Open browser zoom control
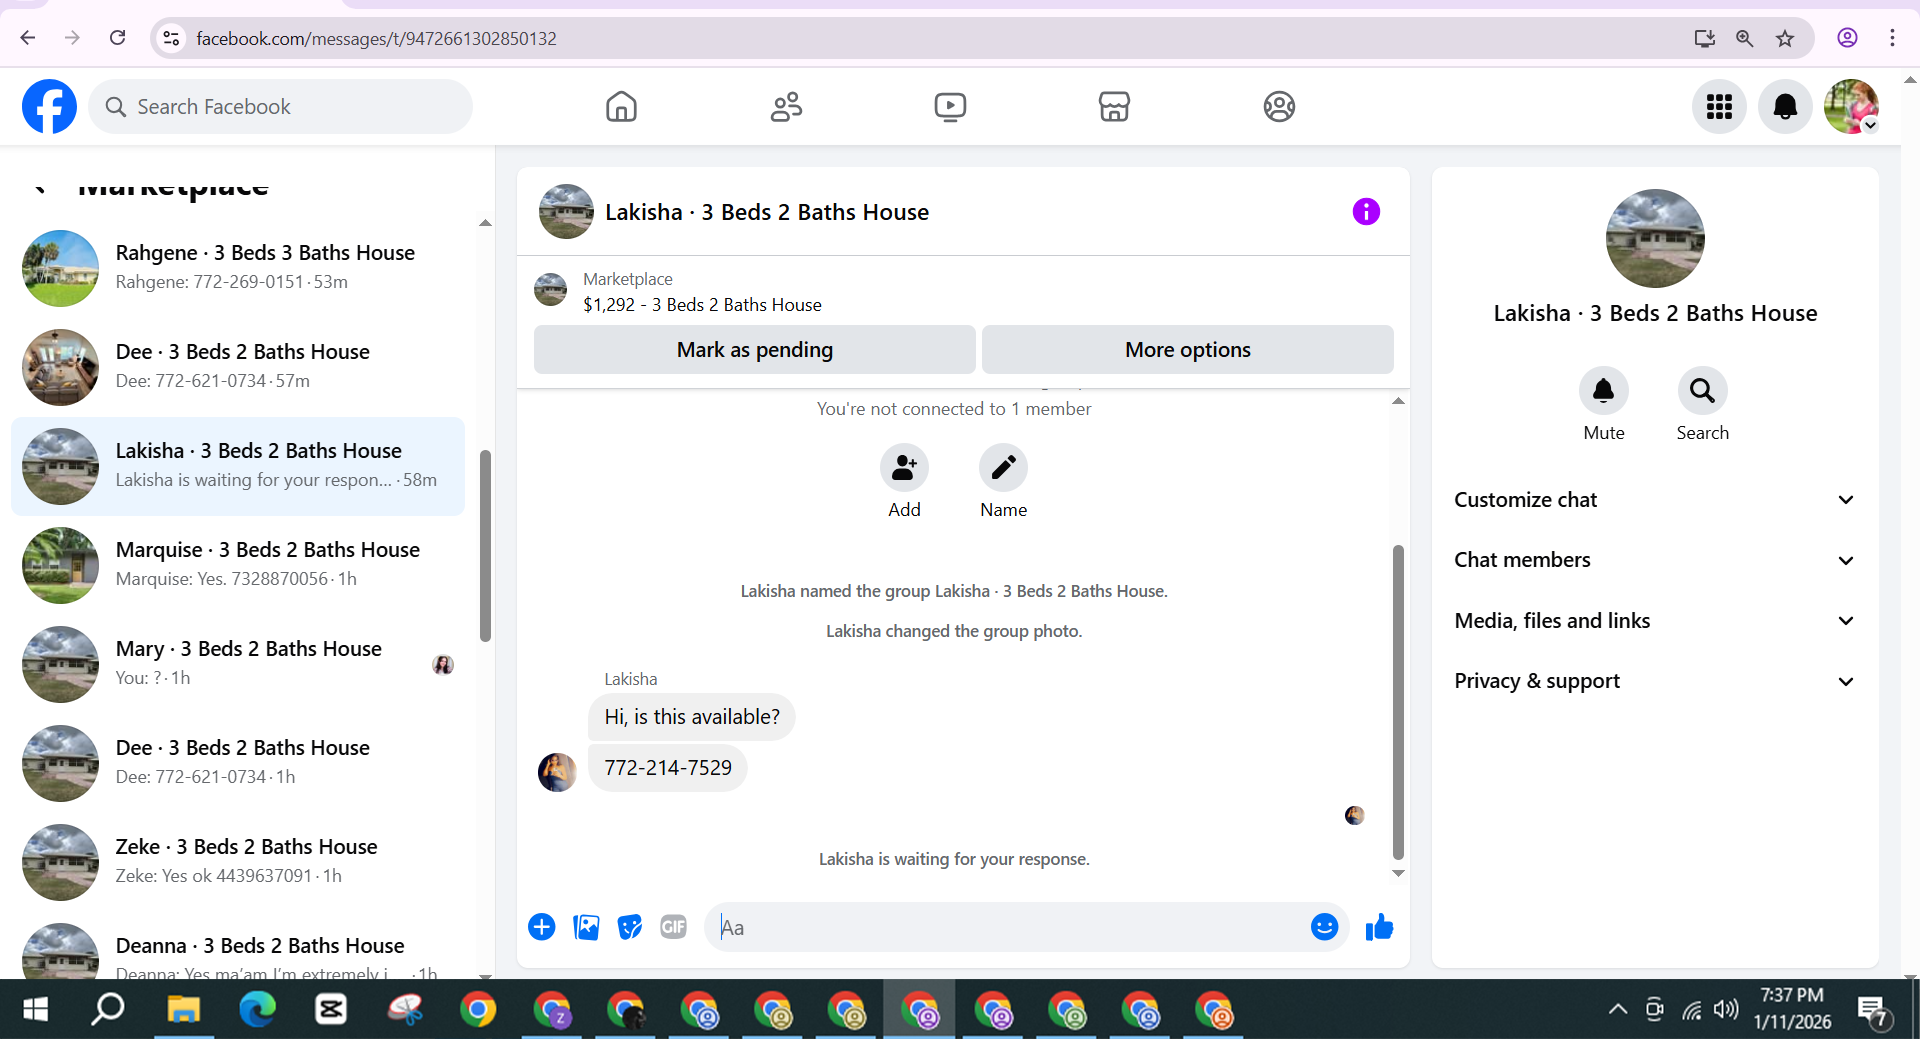Screen dimensions: 1920x1039 (x=1745, y=38)
